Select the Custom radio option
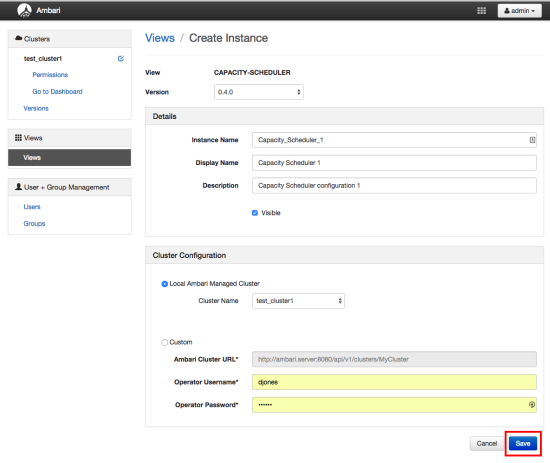Image resolution: width=550 pixels, height=463 pixels. 164,342
